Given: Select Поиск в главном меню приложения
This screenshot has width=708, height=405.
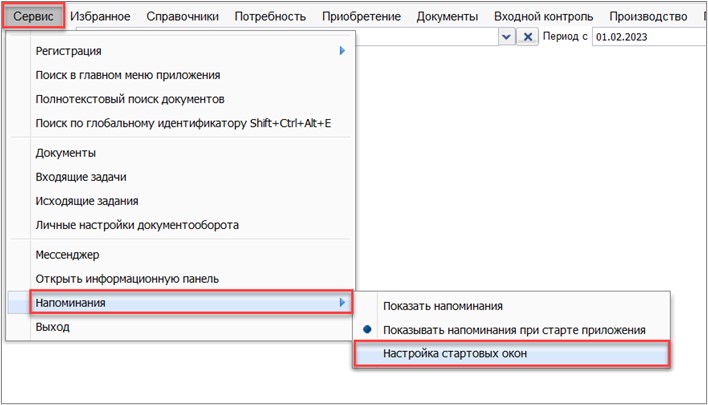Looking at the screenshot, I should coord(127,75).
